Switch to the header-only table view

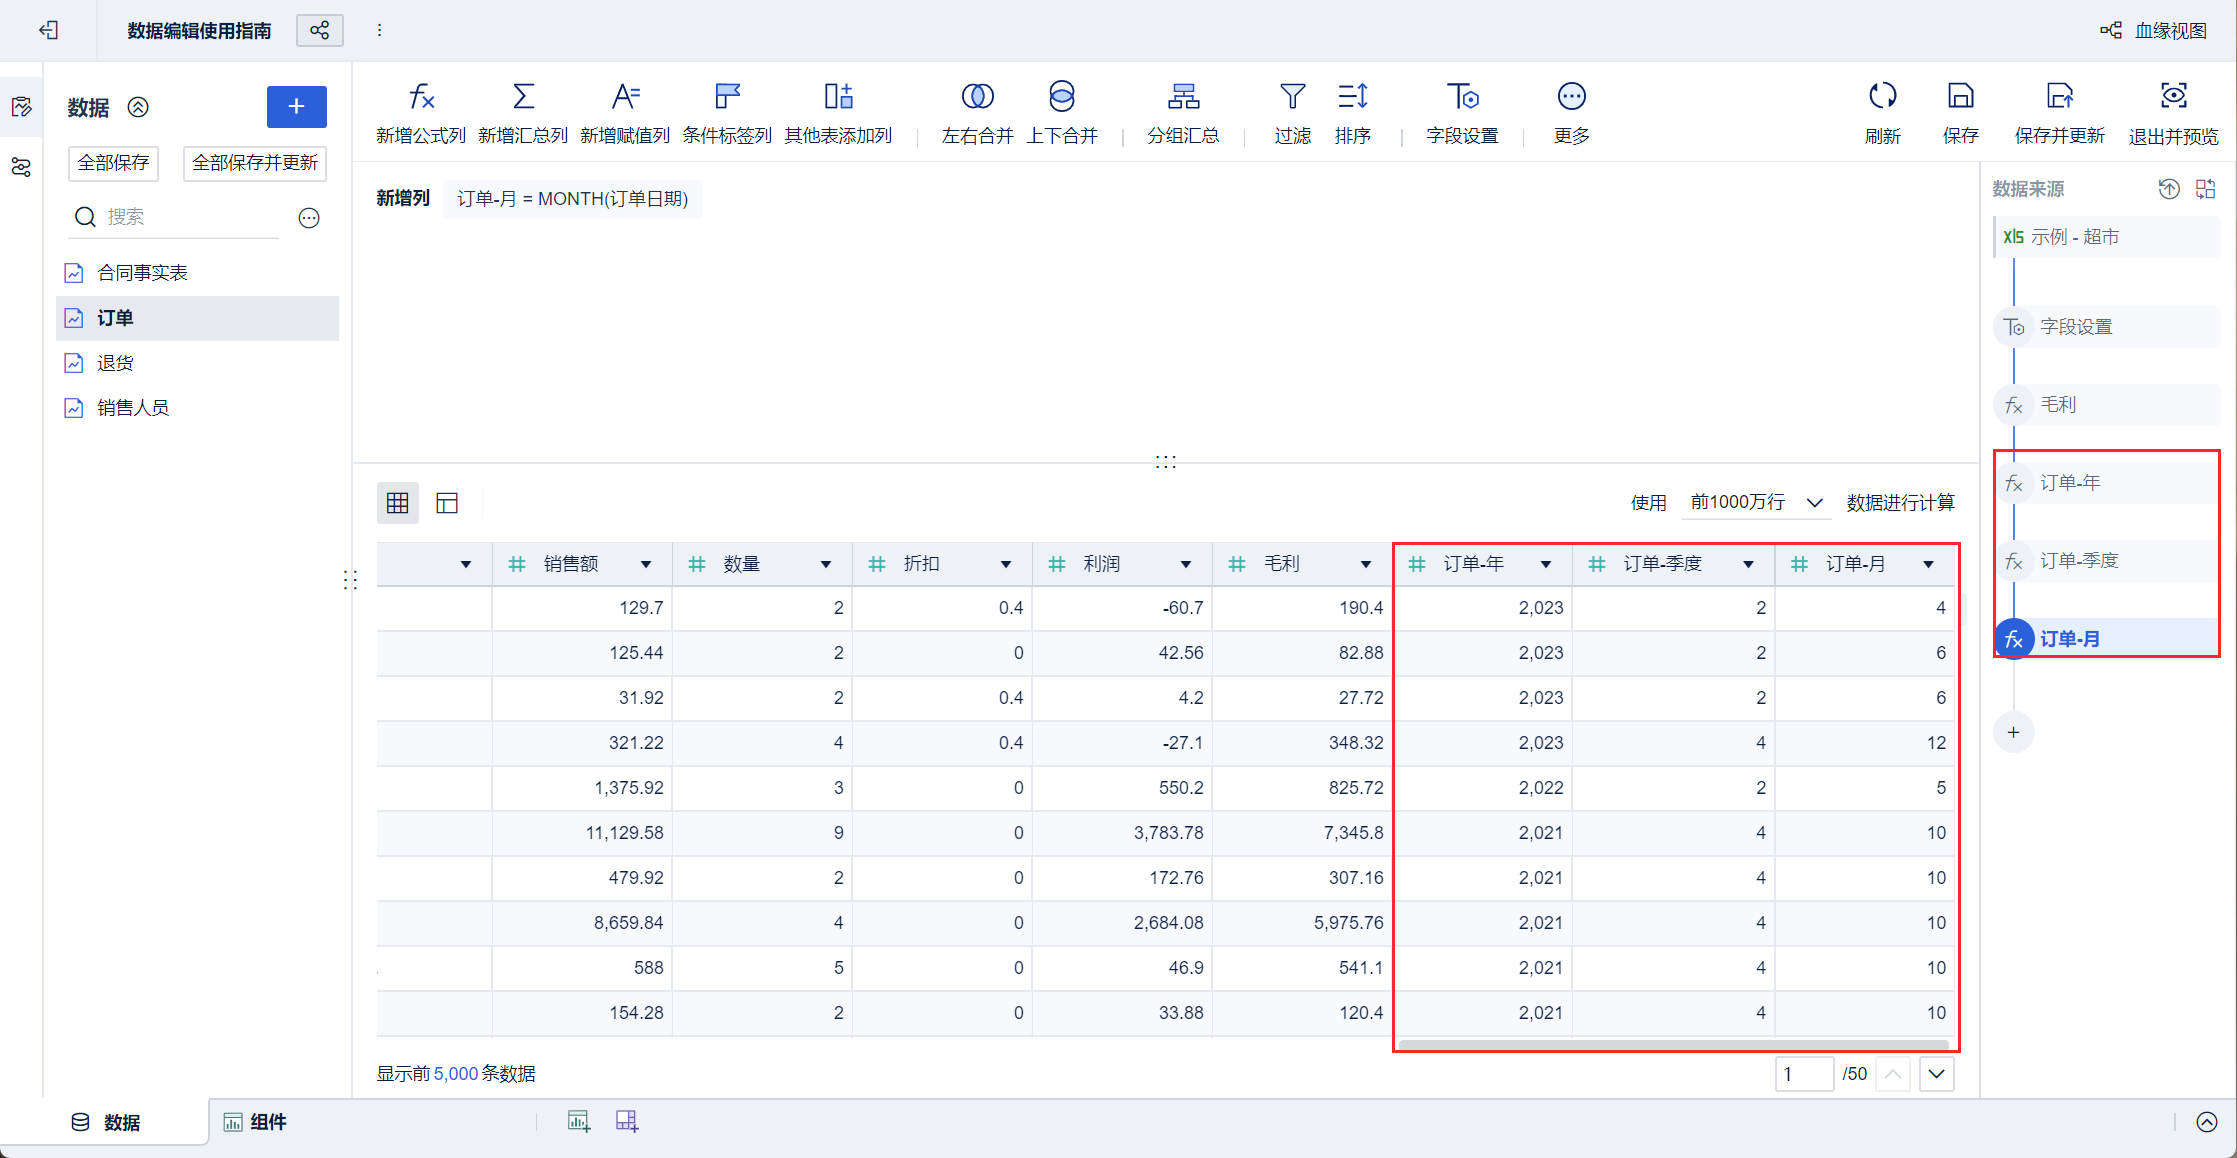pyautogui.click(x=447, y=503)
